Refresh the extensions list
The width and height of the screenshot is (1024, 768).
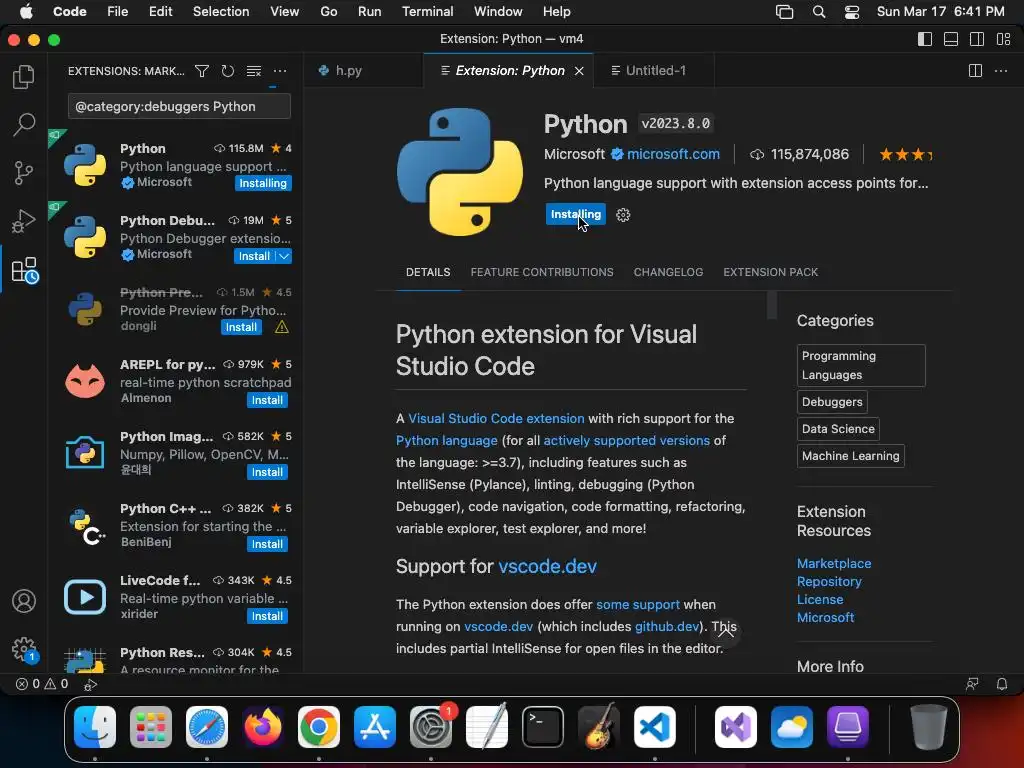(227, 71)
